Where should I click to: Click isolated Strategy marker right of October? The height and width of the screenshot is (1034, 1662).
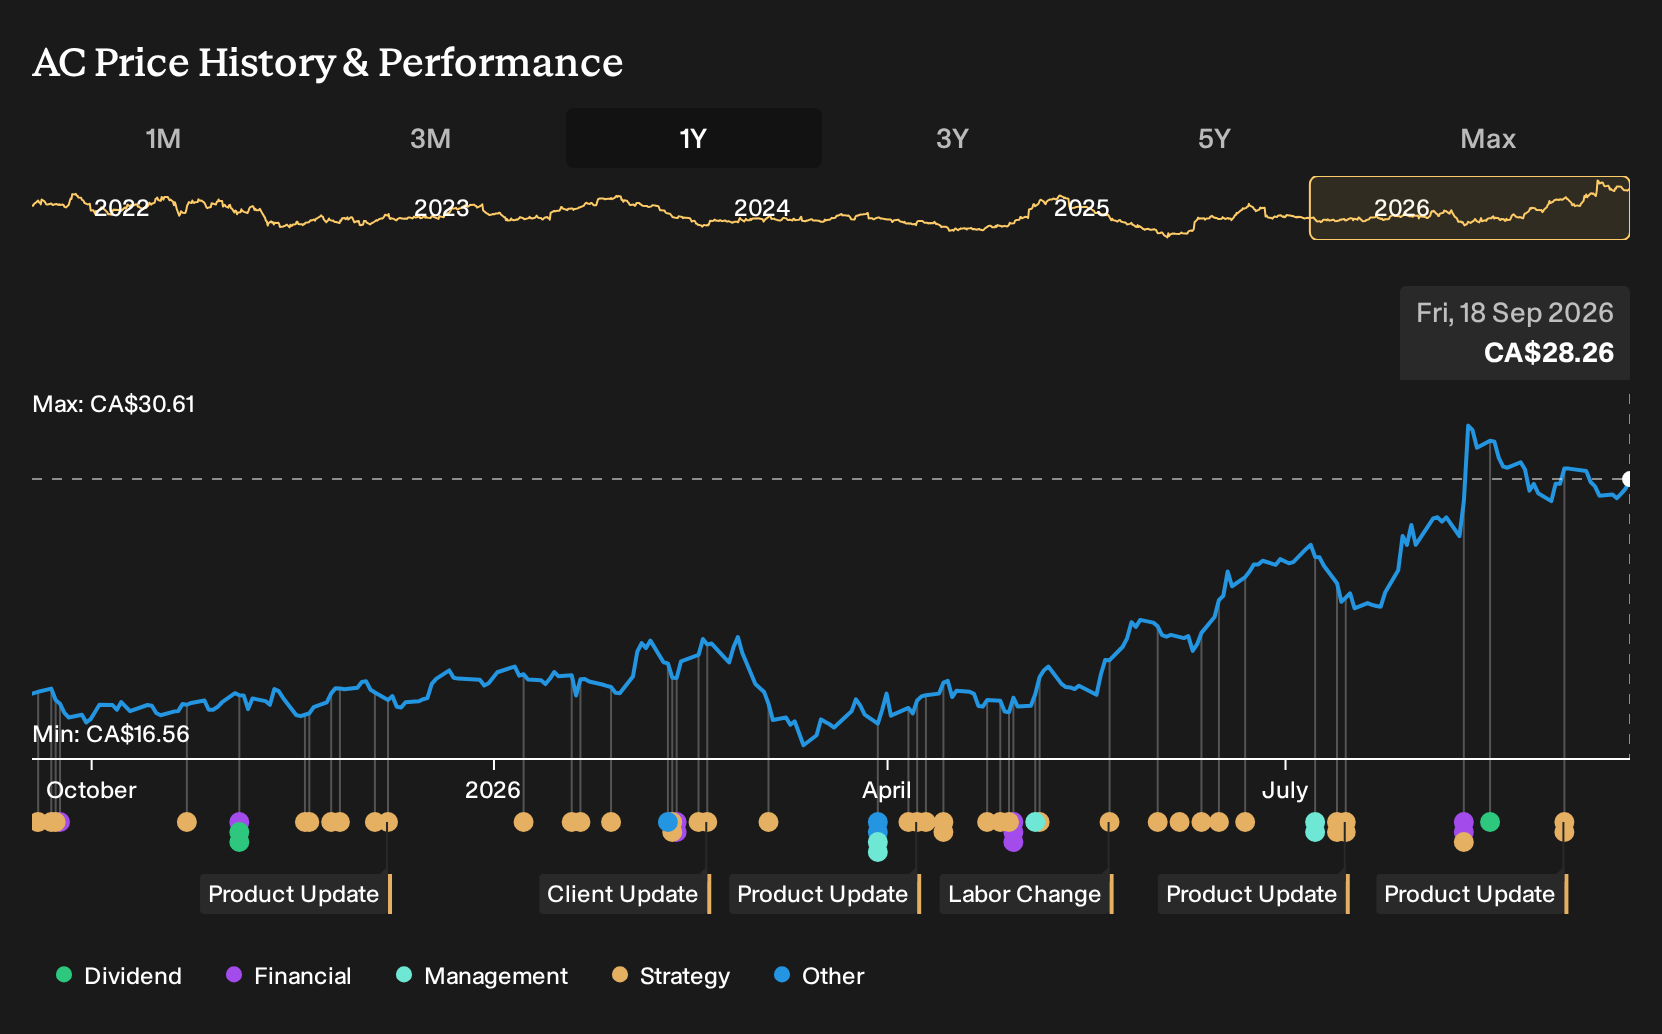(x=187, y=822)
